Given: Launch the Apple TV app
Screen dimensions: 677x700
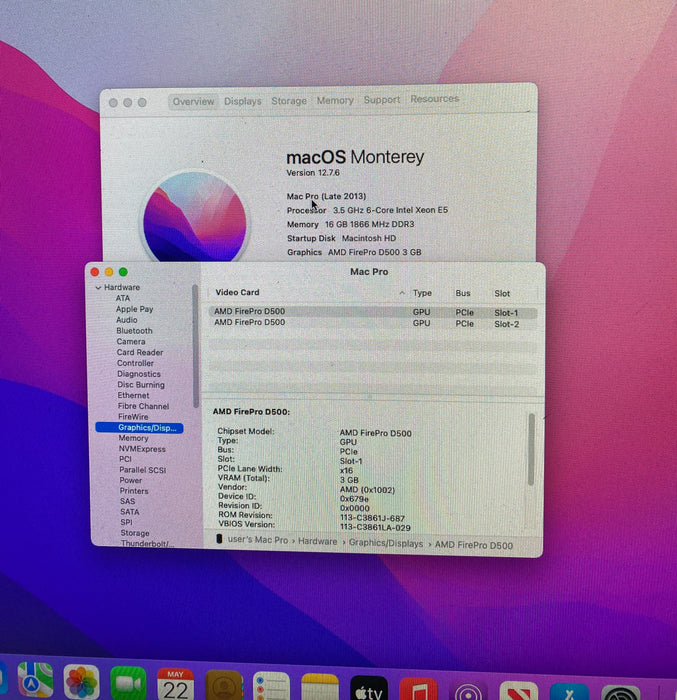Looking at the screenshot, I should point(369,688).
